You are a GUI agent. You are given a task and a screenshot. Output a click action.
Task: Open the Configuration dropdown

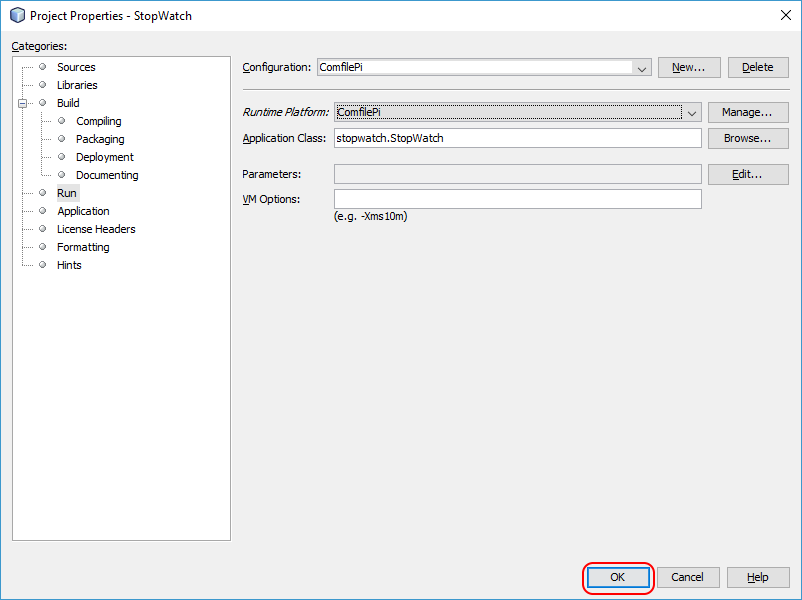point(642,68)
